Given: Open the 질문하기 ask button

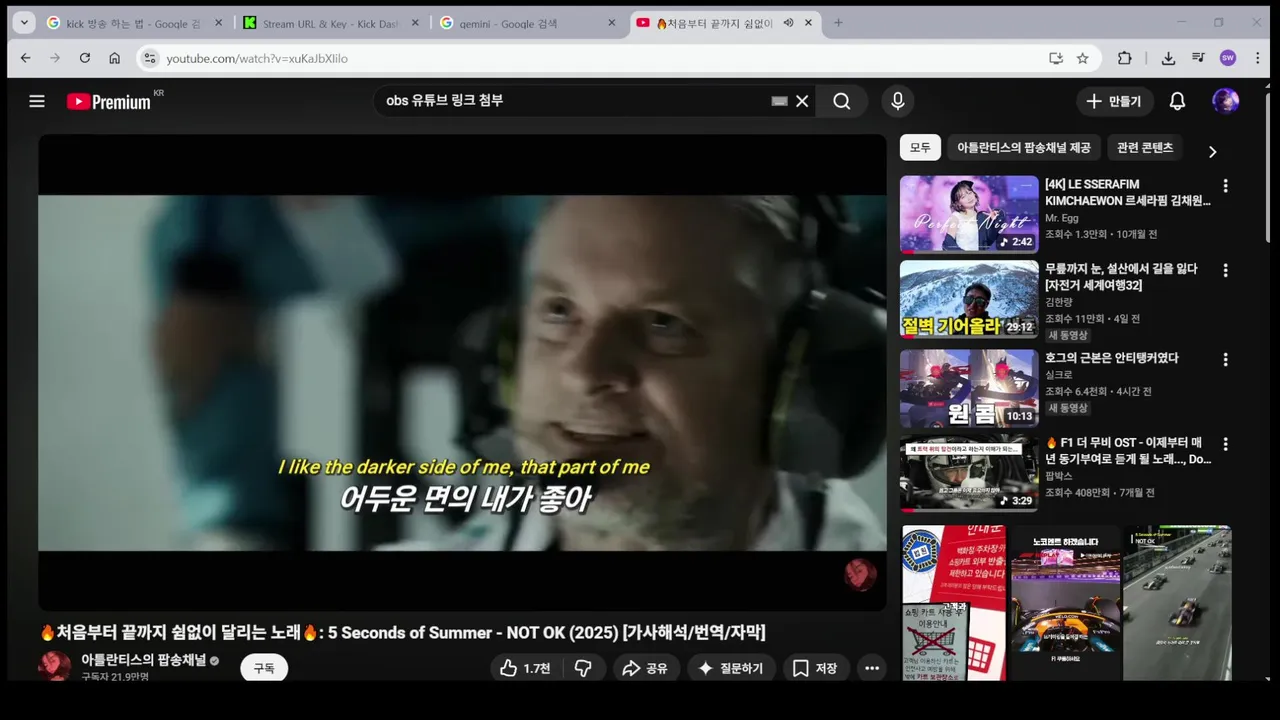Looking at the screenshot, I should pos(731,668).
